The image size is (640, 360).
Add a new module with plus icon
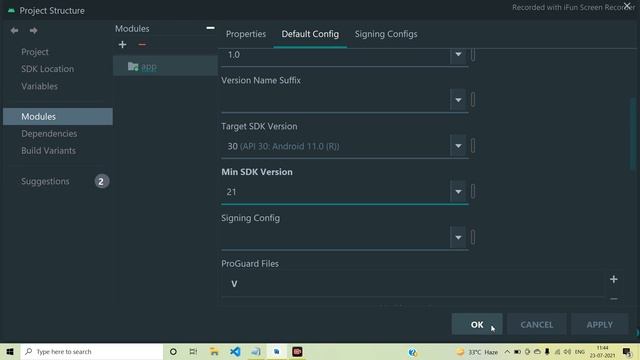pos(122,44)
